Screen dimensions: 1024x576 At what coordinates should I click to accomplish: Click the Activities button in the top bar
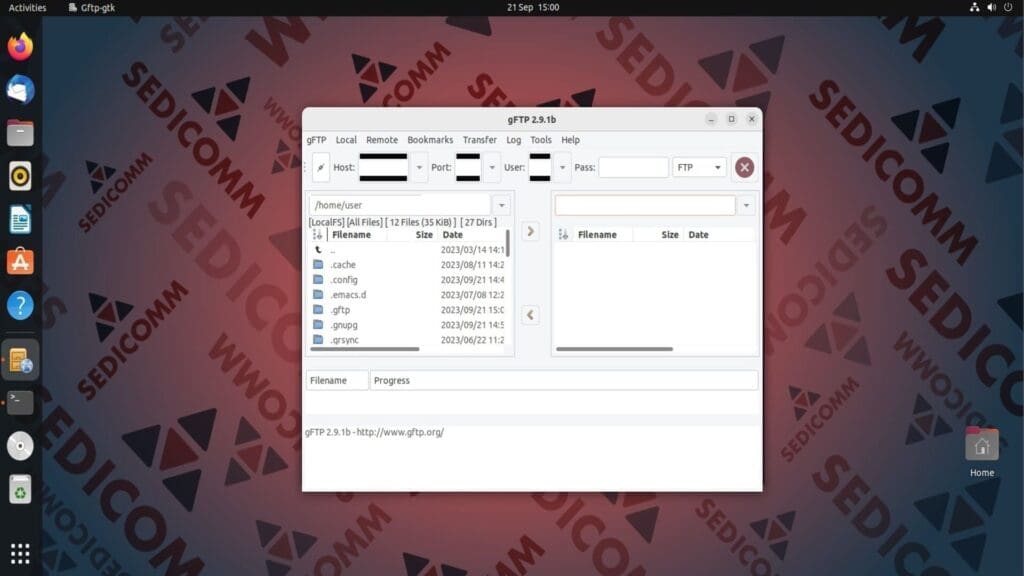tap(27, 7)
